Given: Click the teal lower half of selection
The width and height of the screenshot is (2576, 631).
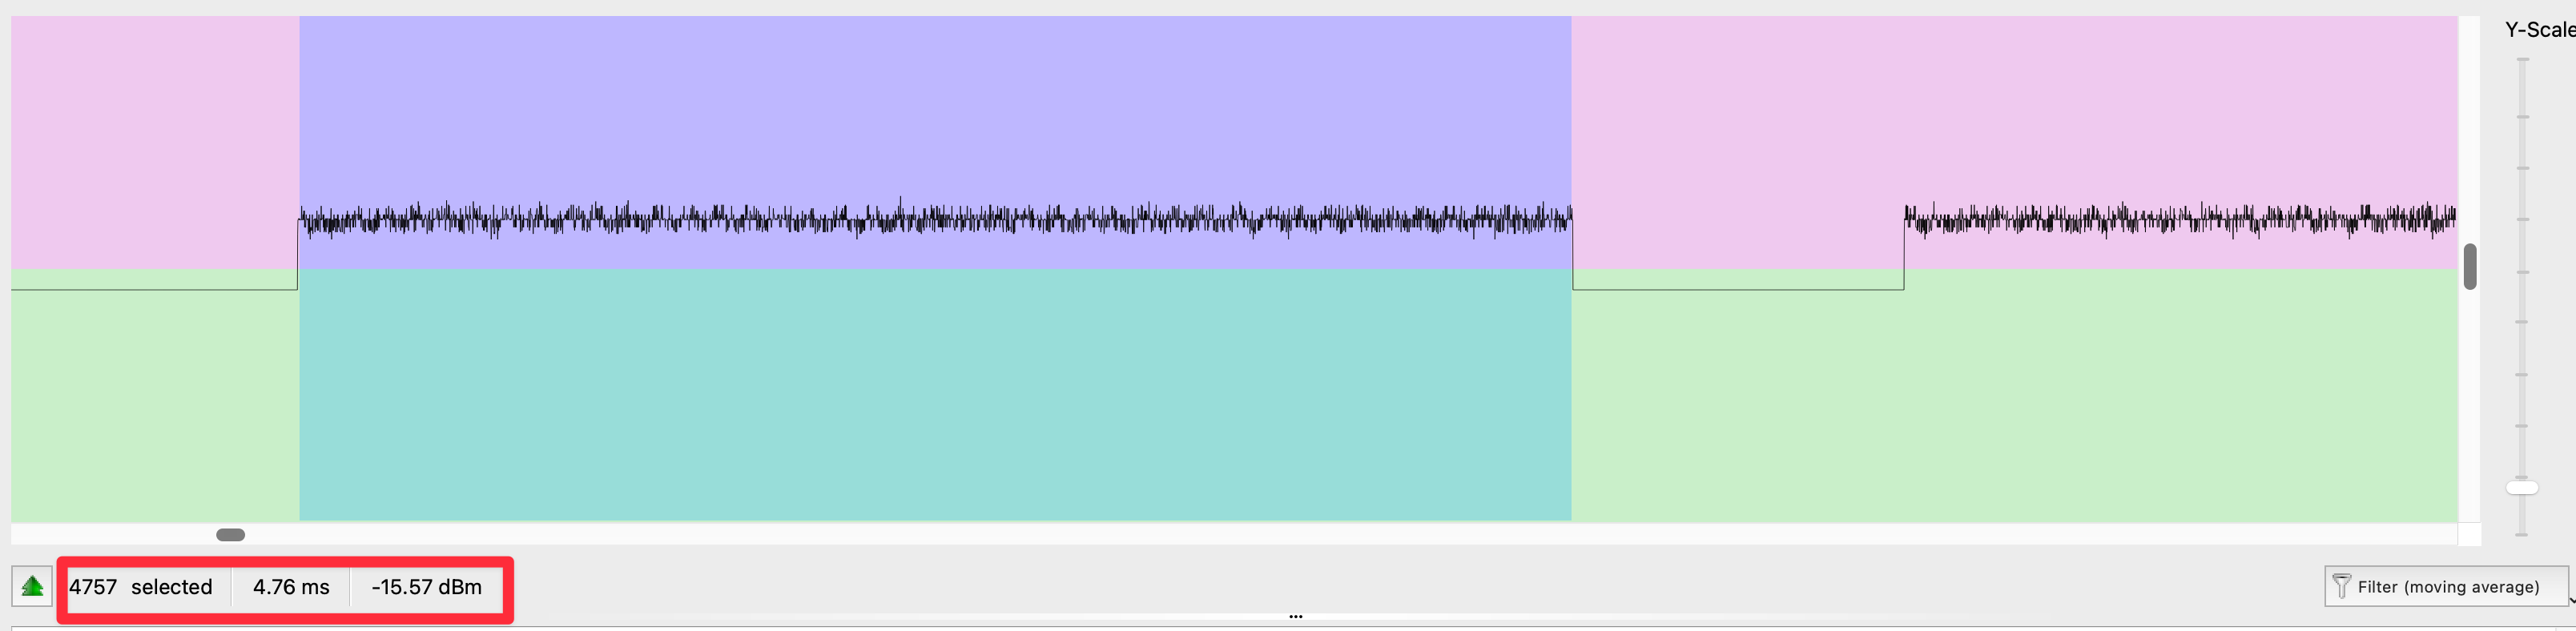Looking at the screenshot, I should [935, 395].
